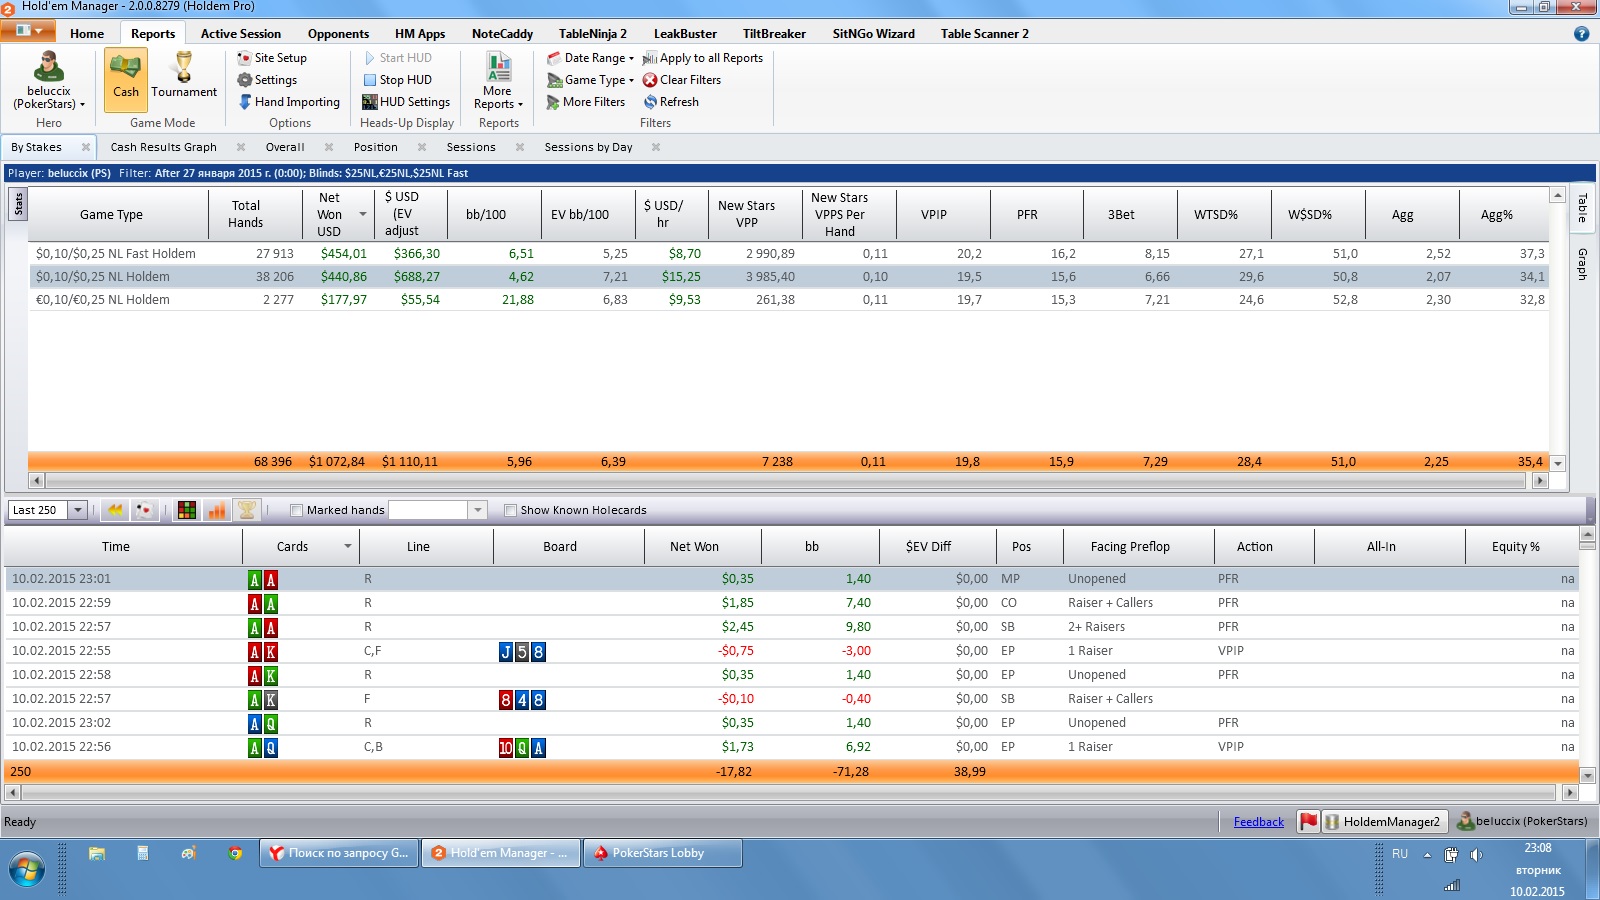Close the Sessions by Day tab
The width and height of the screenshot is (1600, 900).
[x=656, y=147]
